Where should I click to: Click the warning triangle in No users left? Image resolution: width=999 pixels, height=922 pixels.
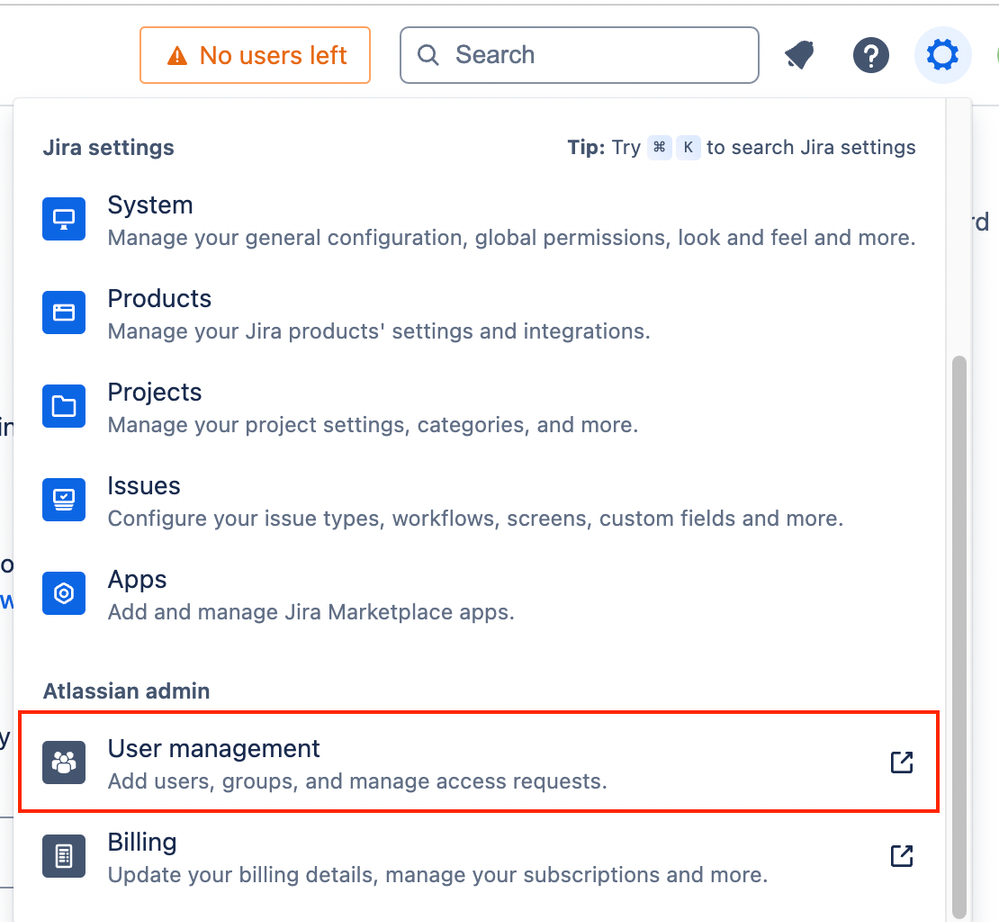(x=177, y=56)
